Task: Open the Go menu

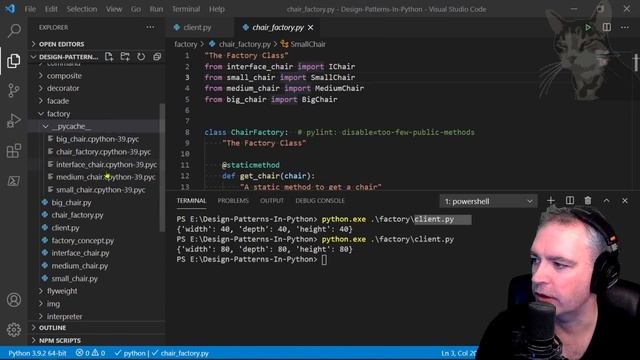Action: click(136, 9)
